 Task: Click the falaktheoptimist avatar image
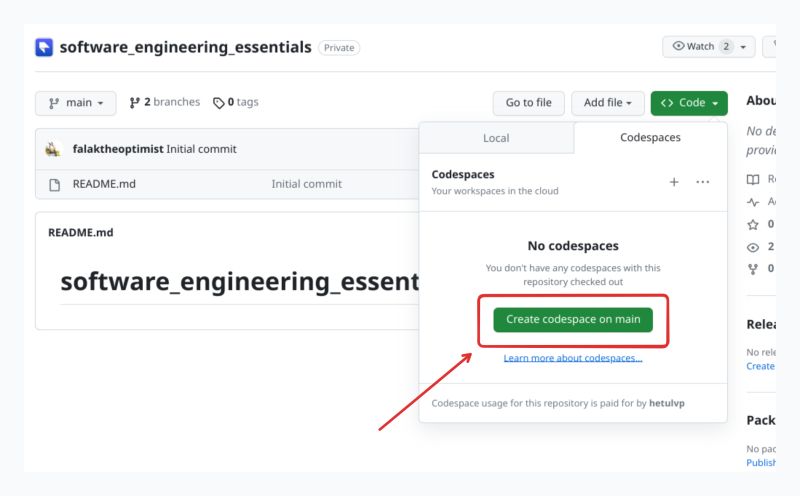tap(53, 149)
